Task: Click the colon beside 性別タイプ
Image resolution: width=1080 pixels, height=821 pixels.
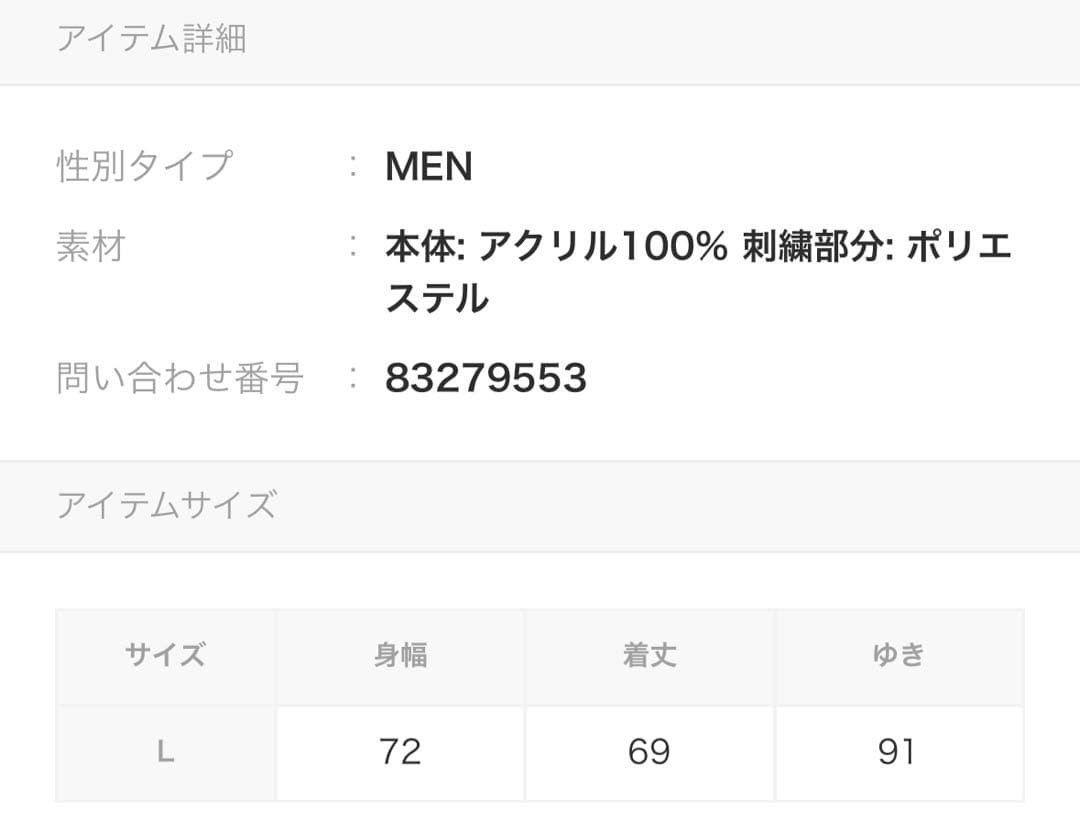Action: tap(354, 167)
